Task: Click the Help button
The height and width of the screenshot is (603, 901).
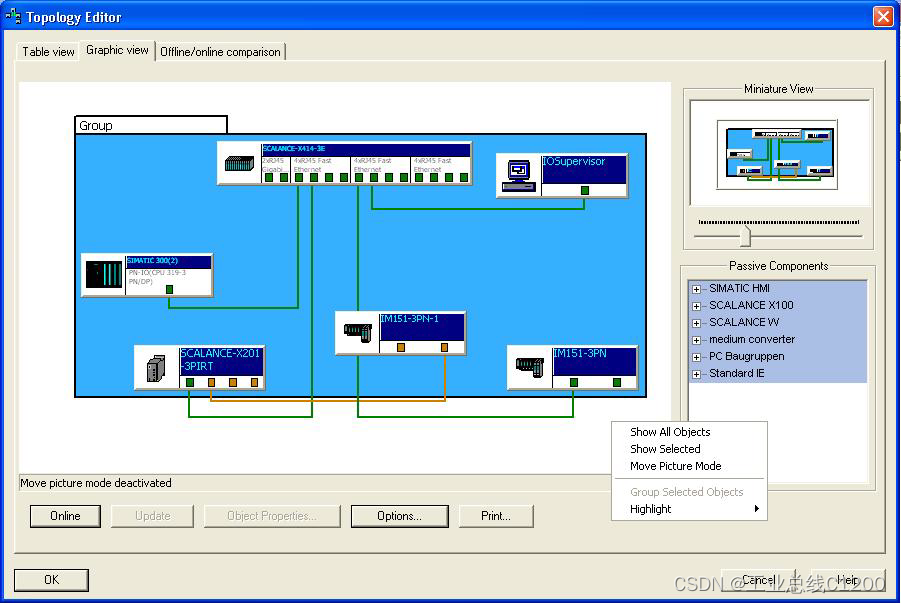Action: 848,579
